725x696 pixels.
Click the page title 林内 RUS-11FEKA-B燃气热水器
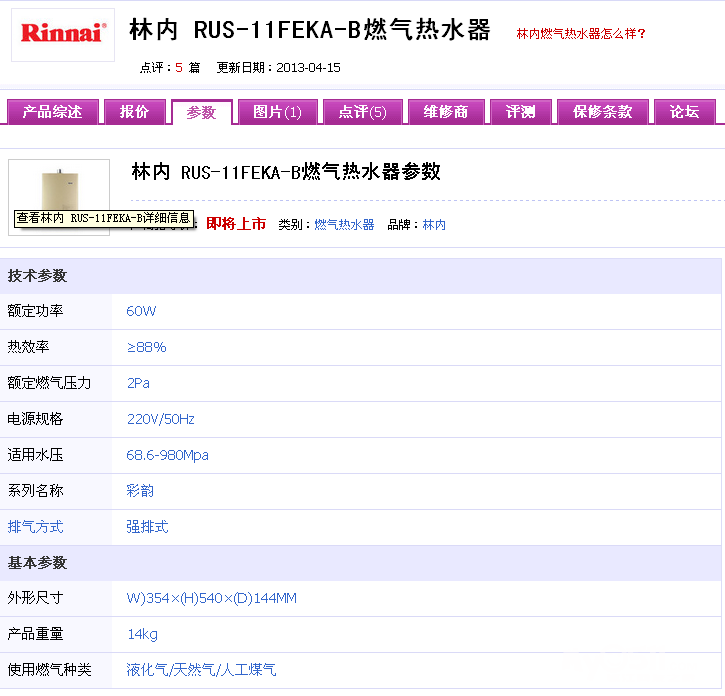pos(309,30)
